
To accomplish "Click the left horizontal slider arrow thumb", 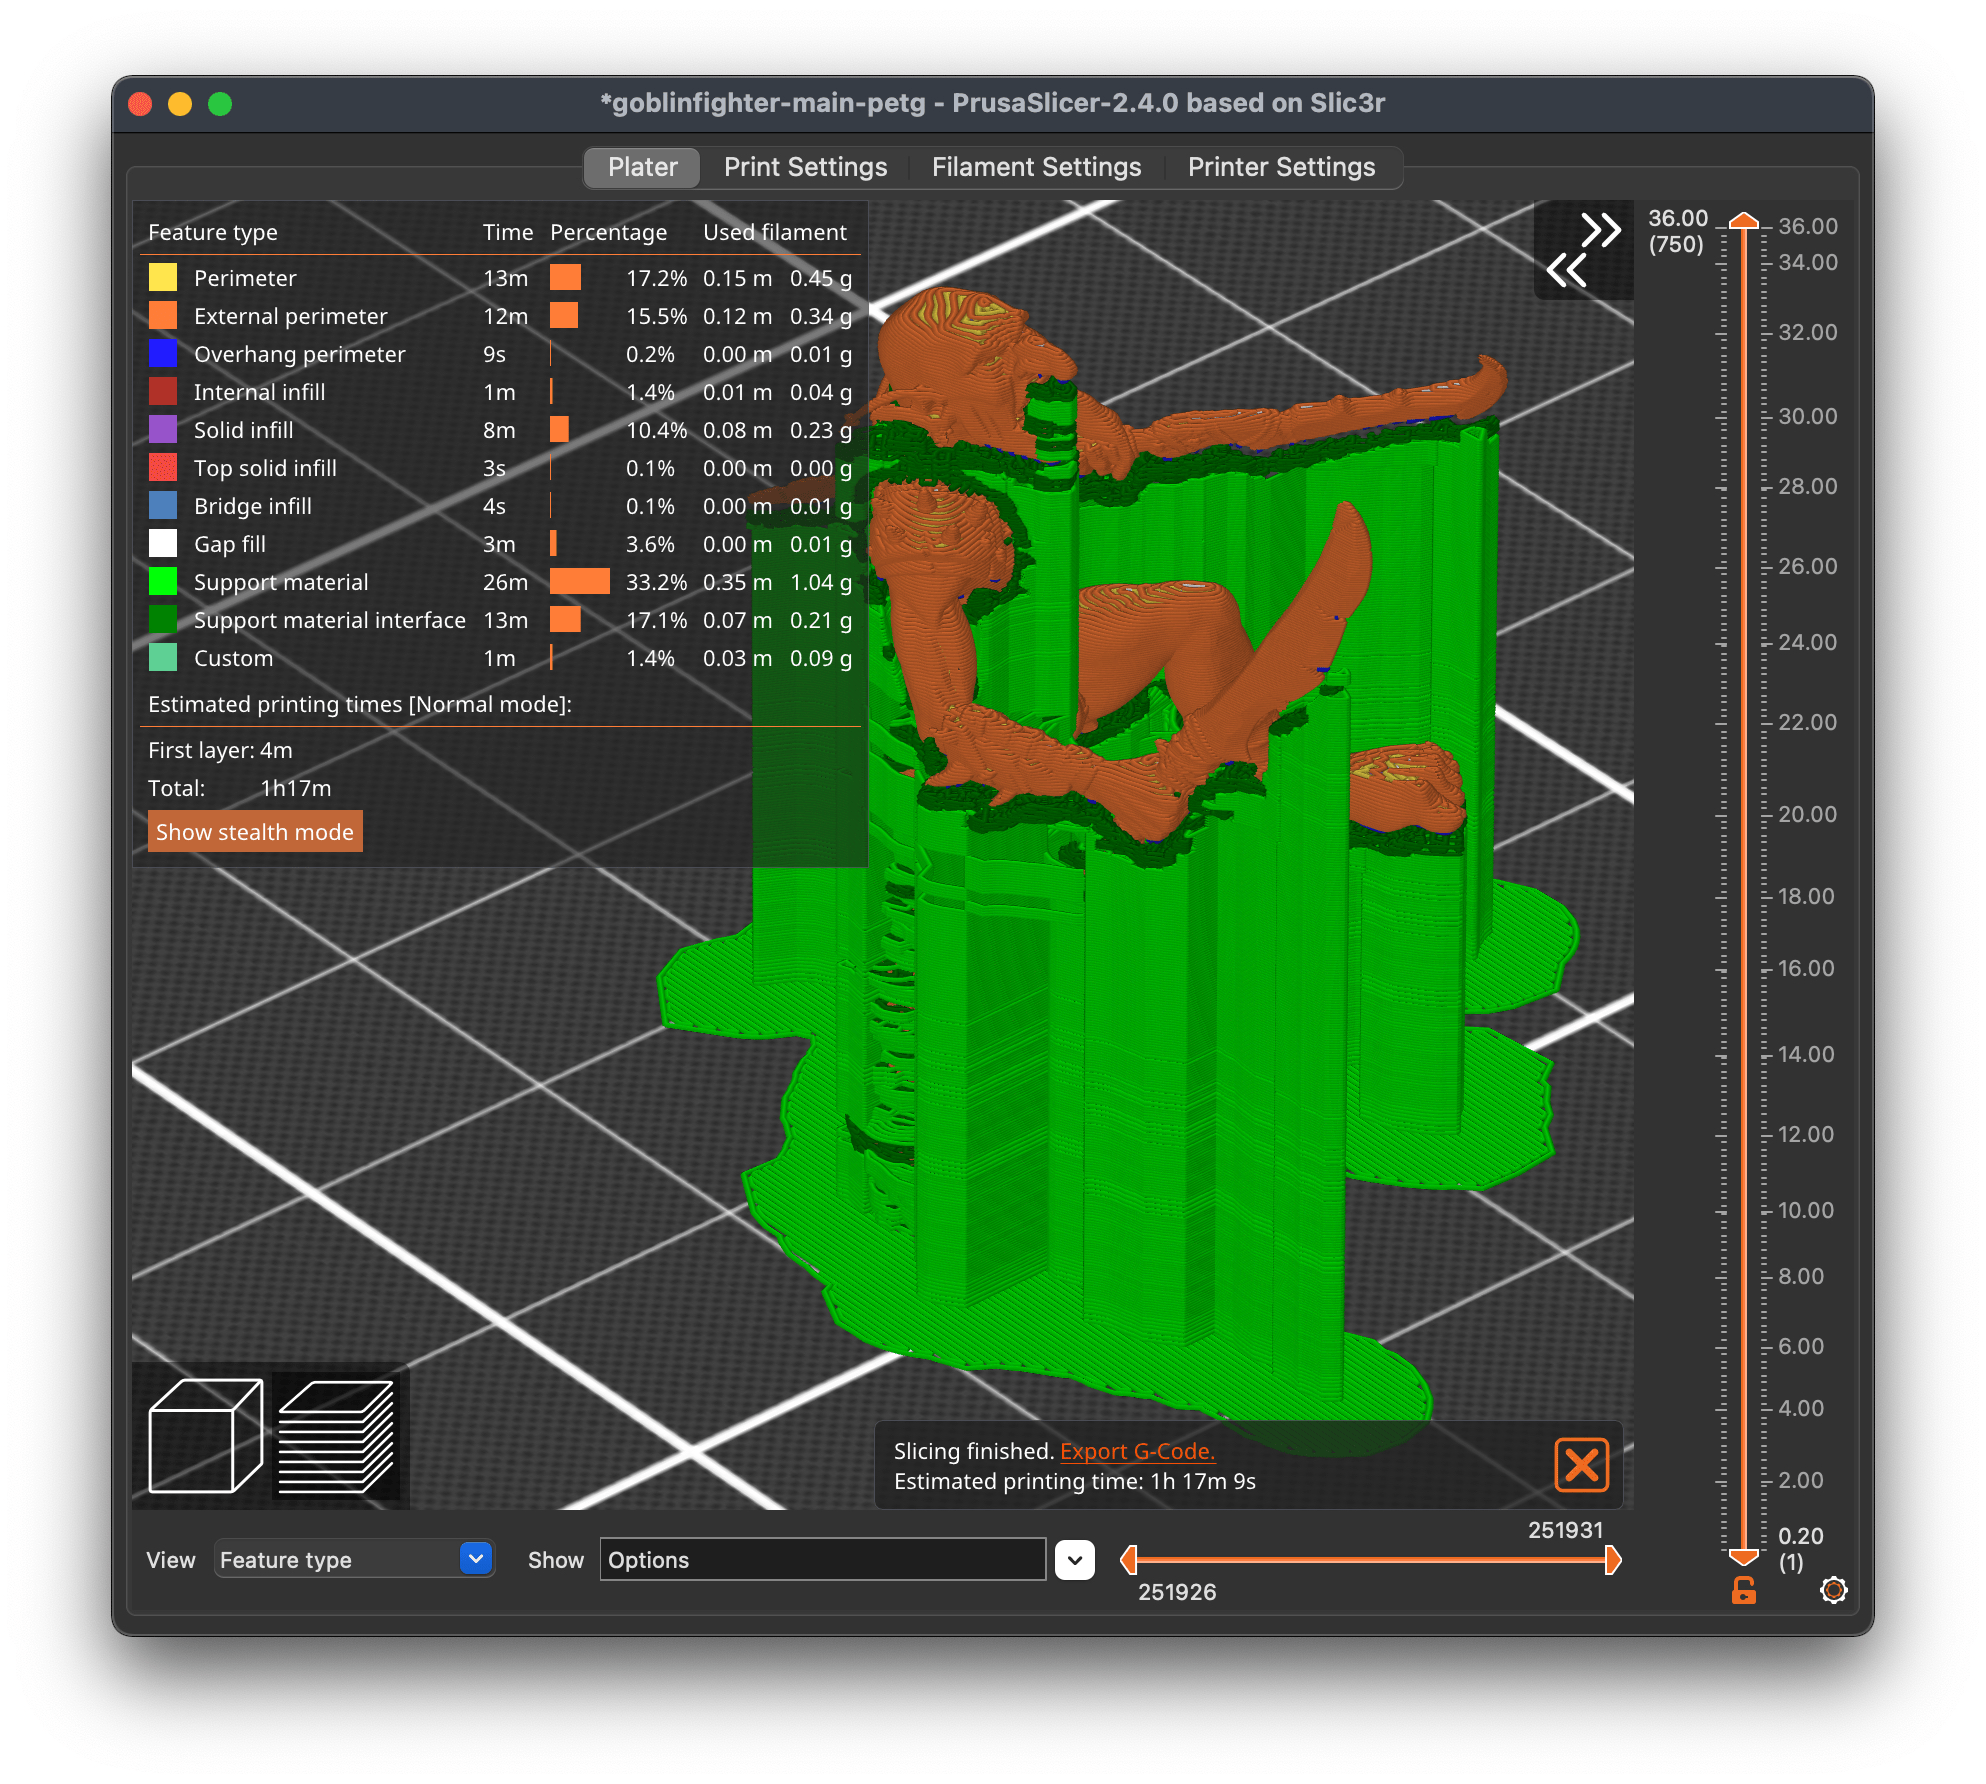I will point(1129,1559).
